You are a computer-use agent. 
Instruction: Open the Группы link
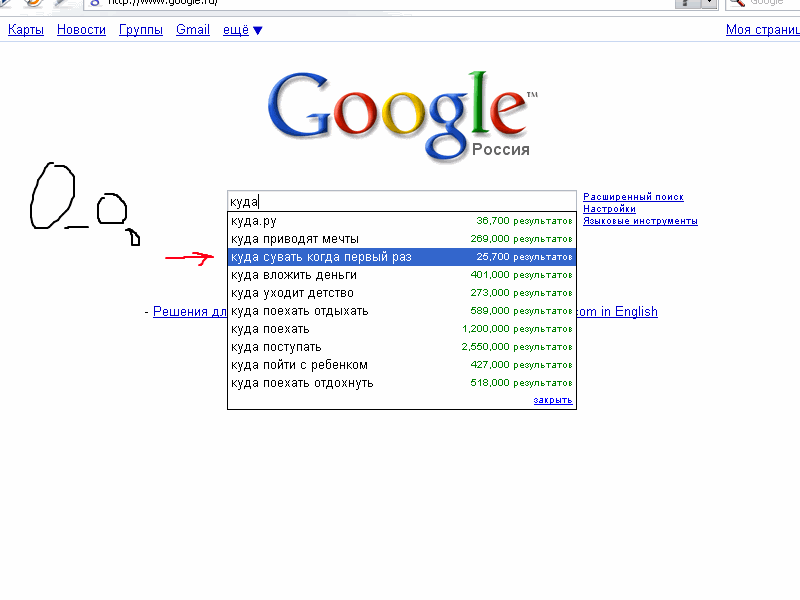(x=141, y=30)
